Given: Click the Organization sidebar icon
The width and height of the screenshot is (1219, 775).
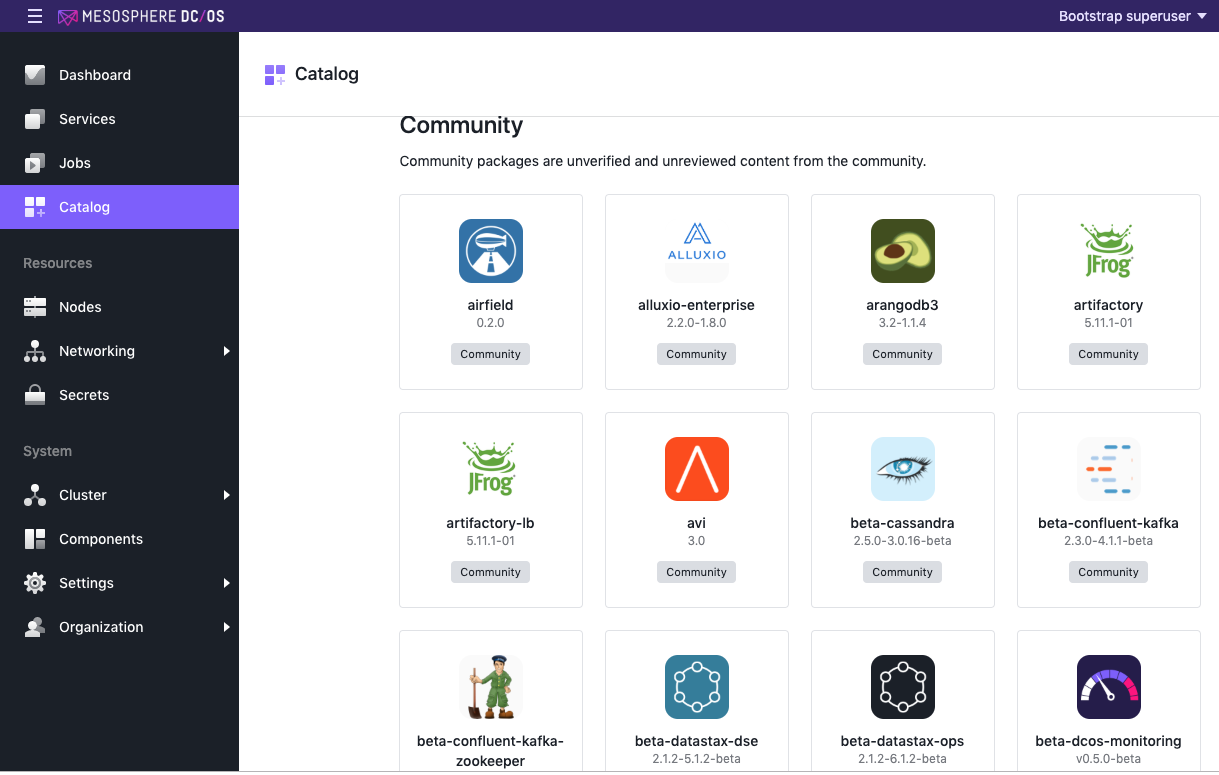Looking at the screenshot, I should point(35,627).
